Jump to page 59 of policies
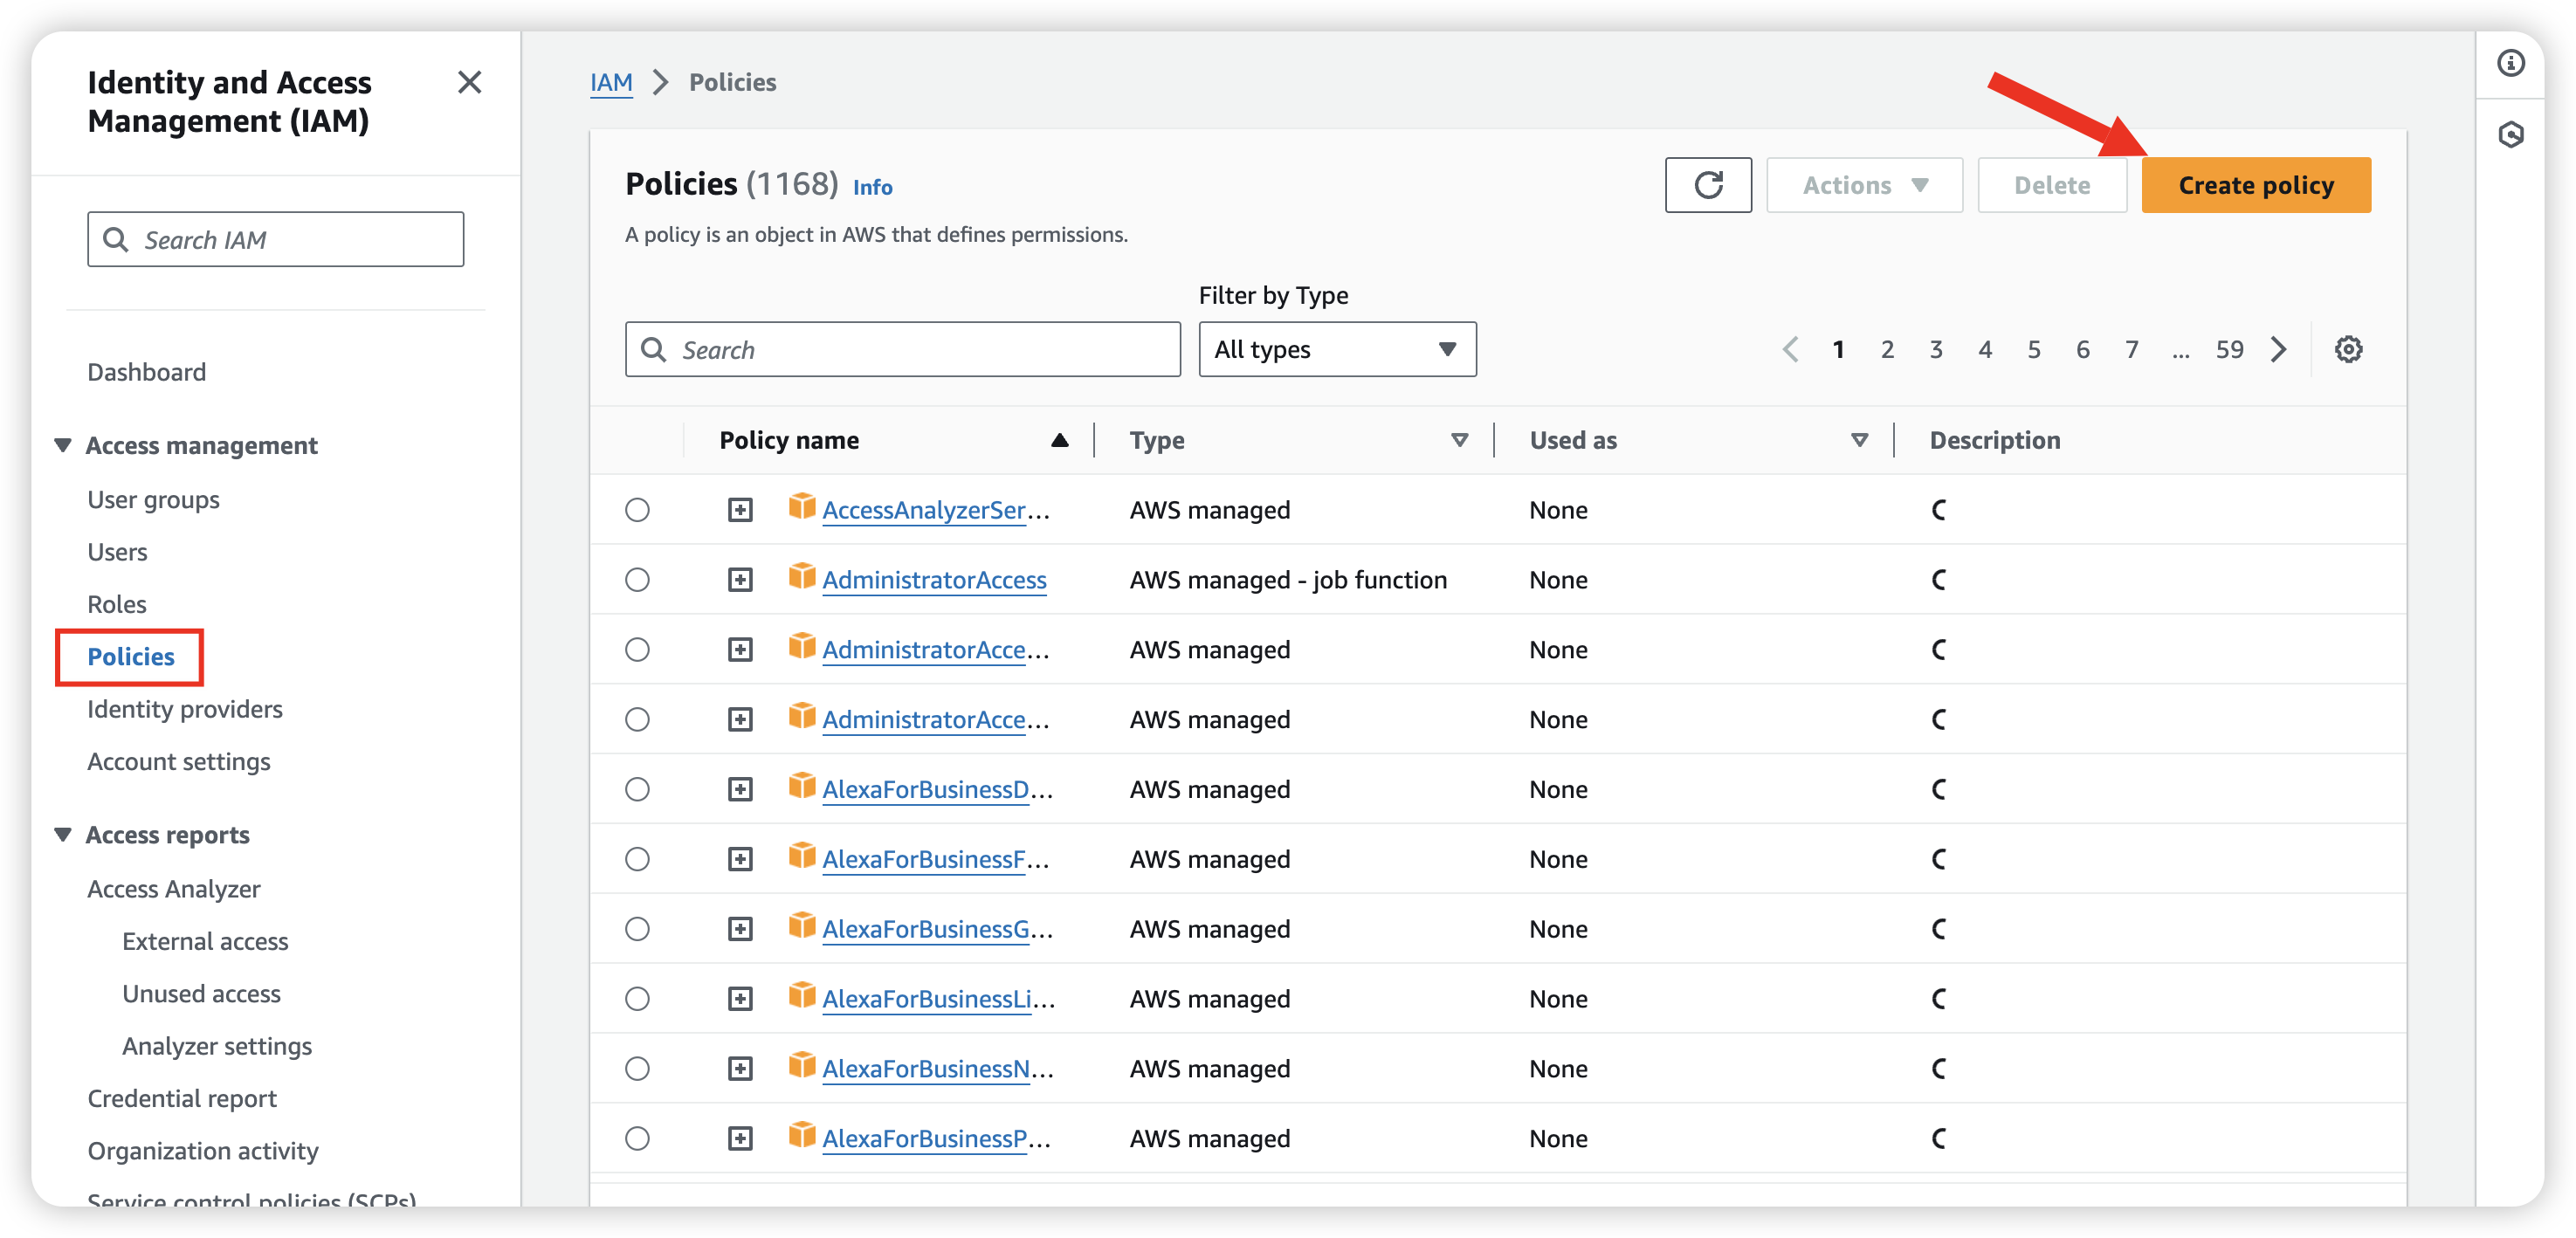 pos(2229,349)
